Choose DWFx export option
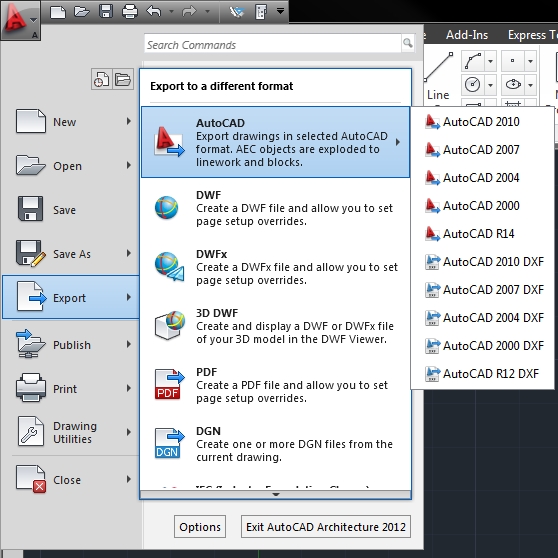 tap(275, 267)
